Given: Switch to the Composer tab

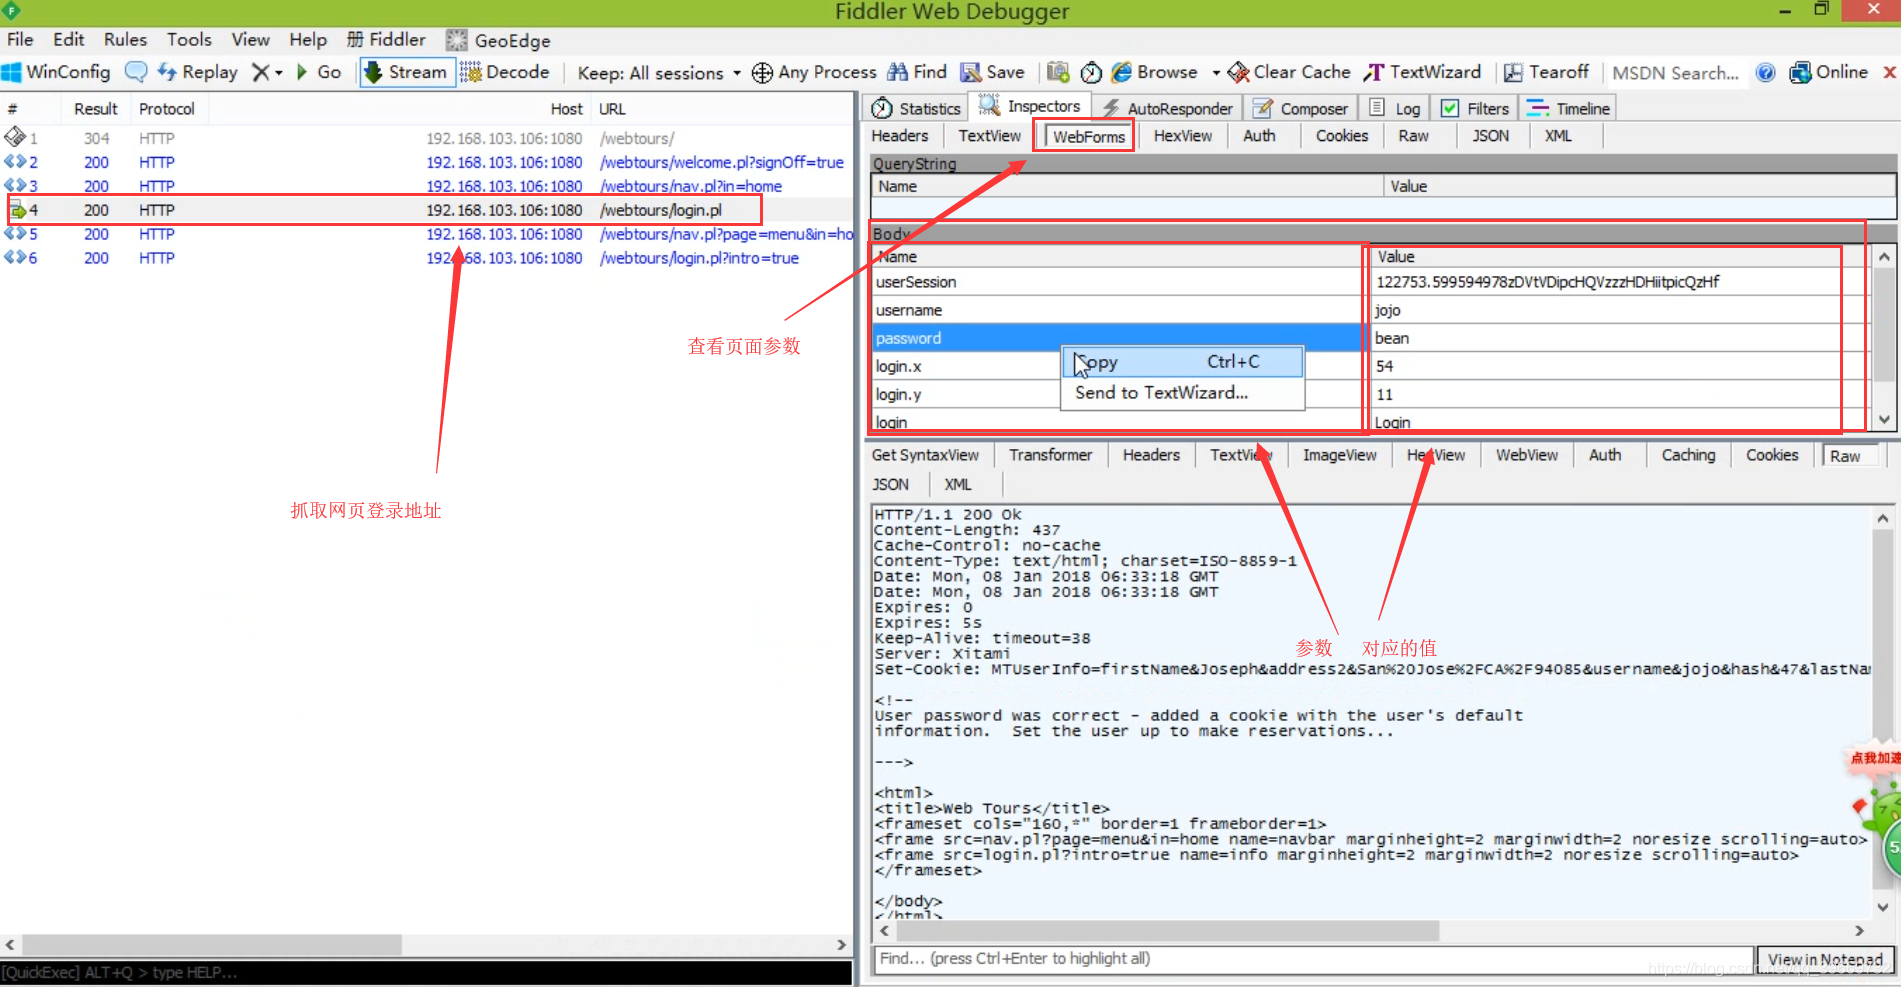Looking at the screenshot, I should tap(1300, 108).
